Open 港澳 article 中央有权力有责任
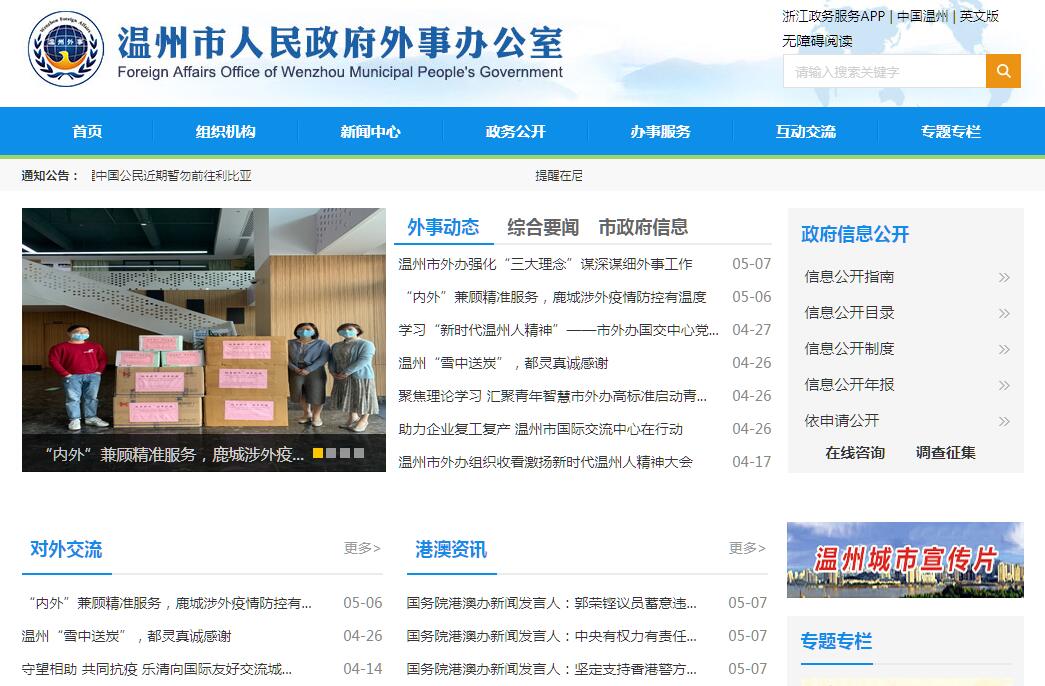Viewport: 1045px width, 686px height. pyautogui.click(x=552, y=637)
